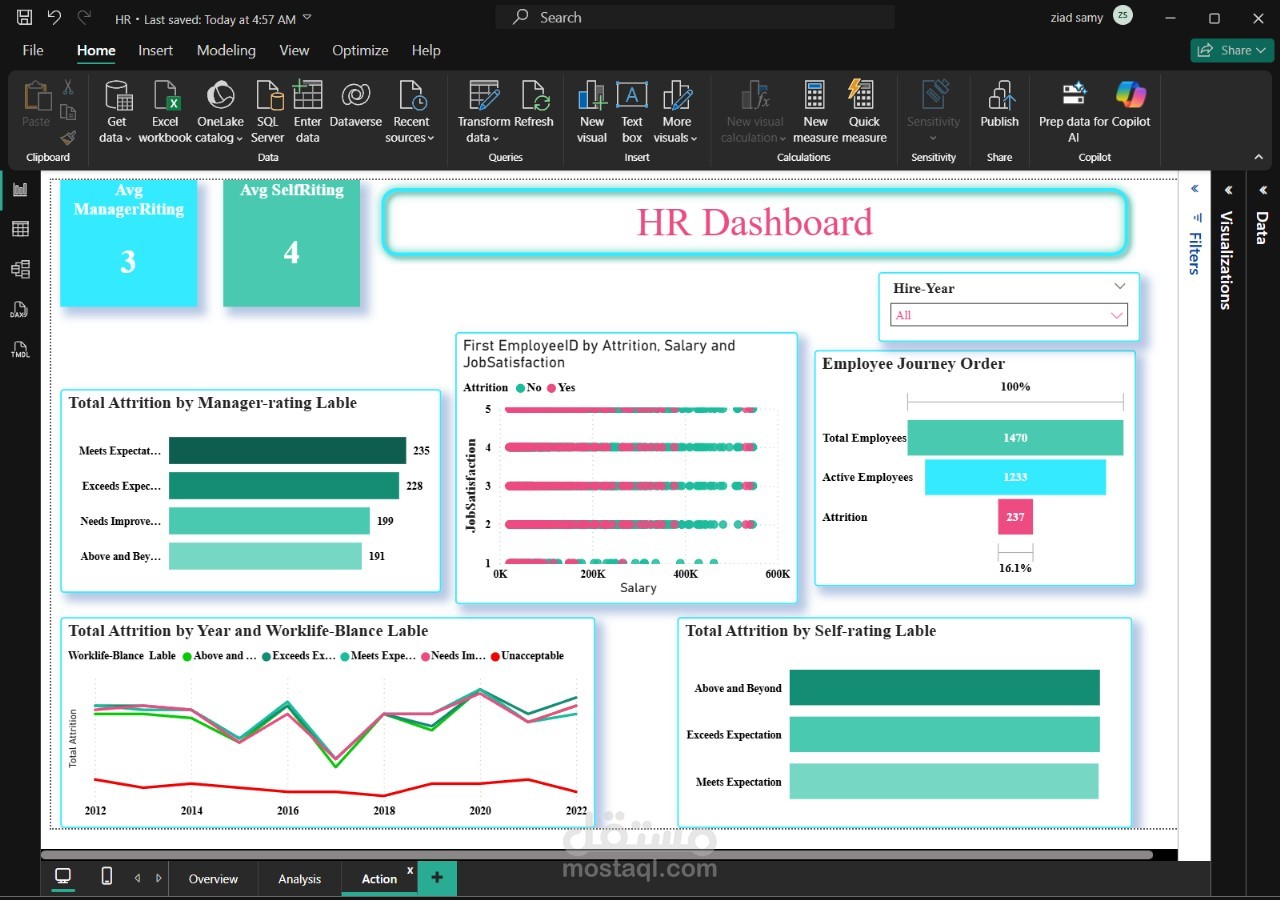Create a New measure
The image size is (1280, 900).
coord(816,111)
